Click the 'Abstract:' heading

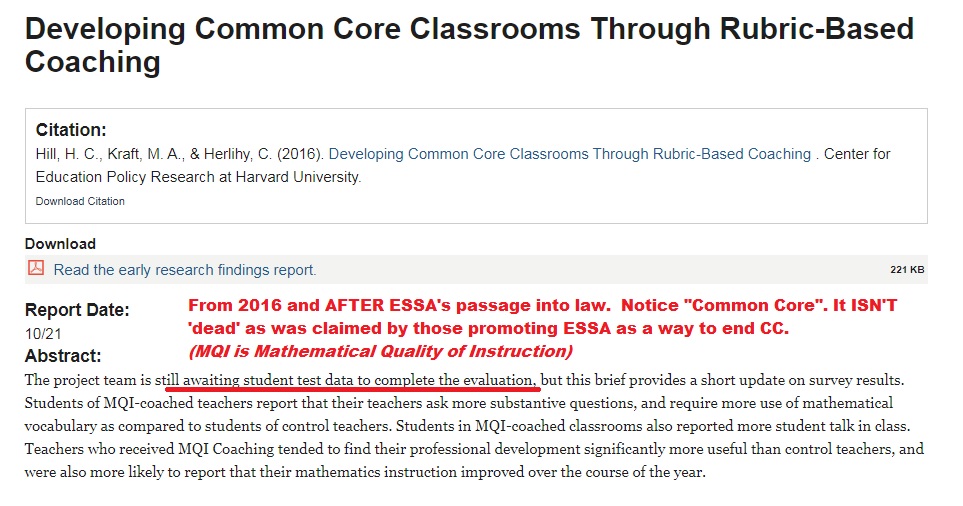(63, 356)
